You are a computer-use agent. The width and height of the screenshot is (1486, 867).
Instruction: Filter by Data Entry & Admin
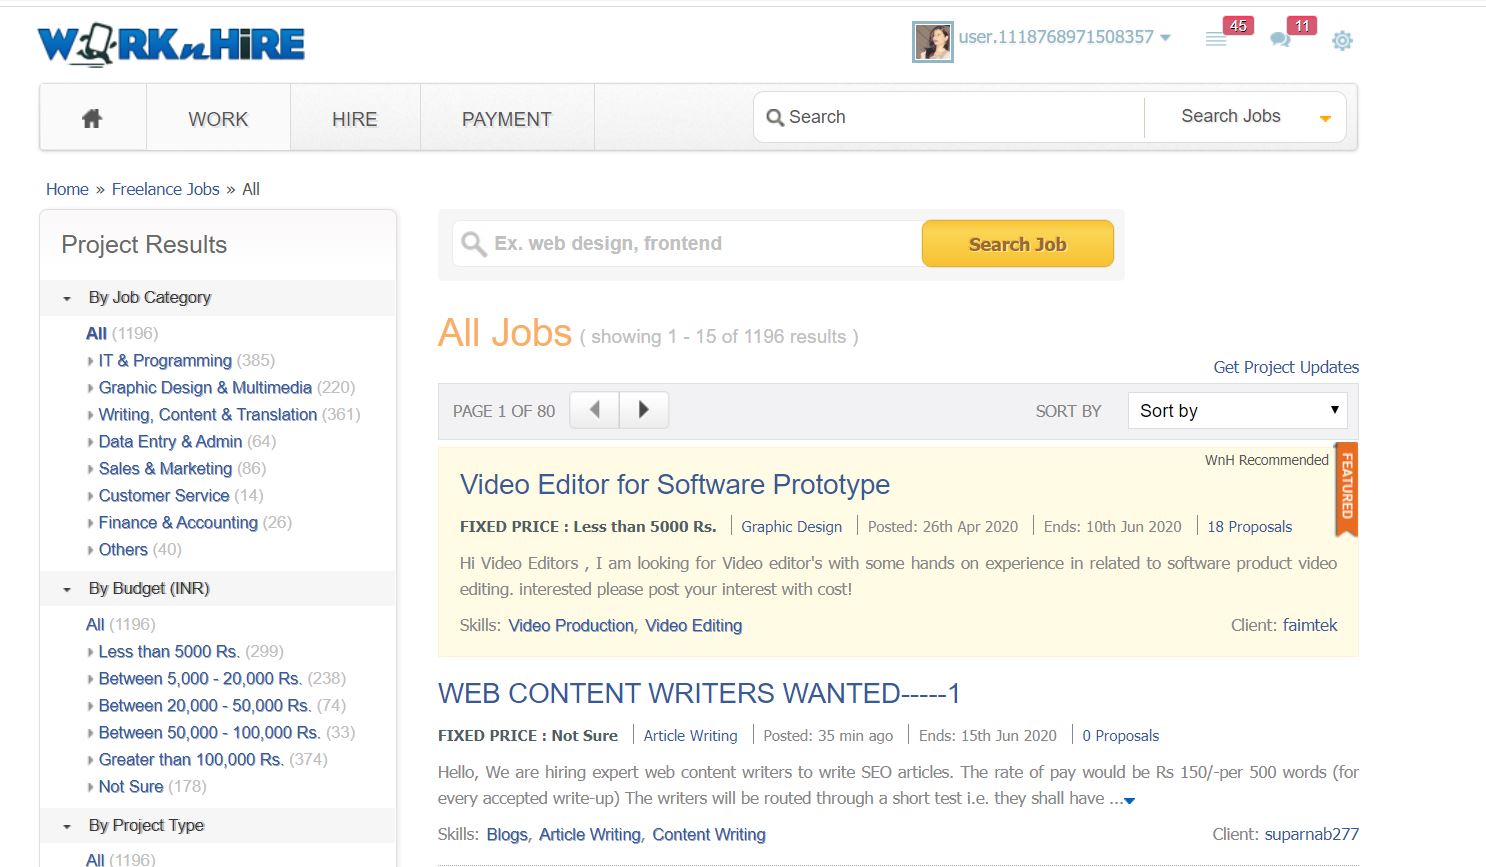point(170,441)
